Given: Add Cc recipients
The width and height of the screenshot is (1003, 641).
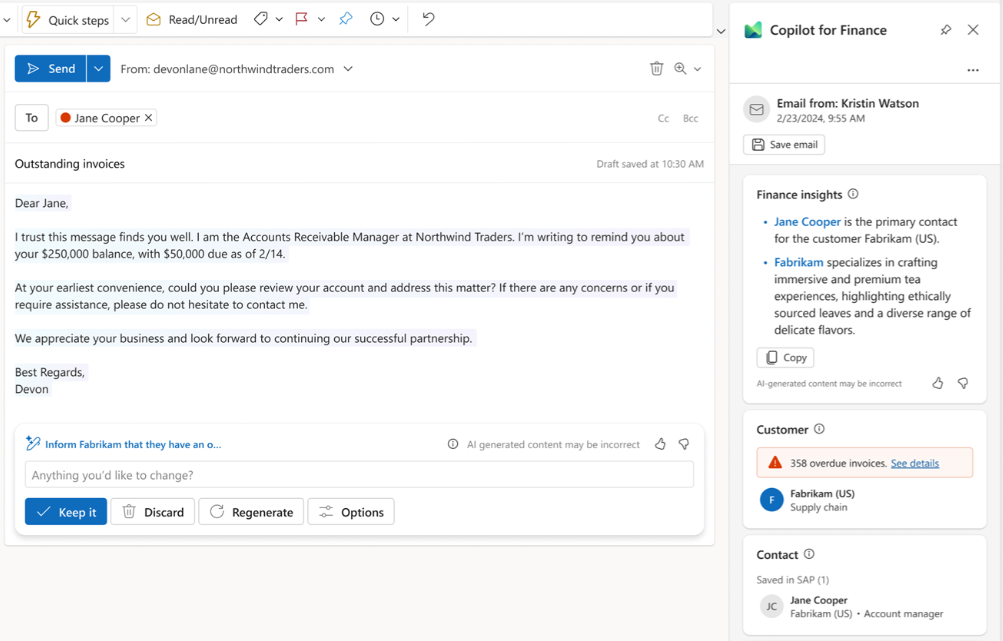Looking at the screenshot, I should 663,118.
